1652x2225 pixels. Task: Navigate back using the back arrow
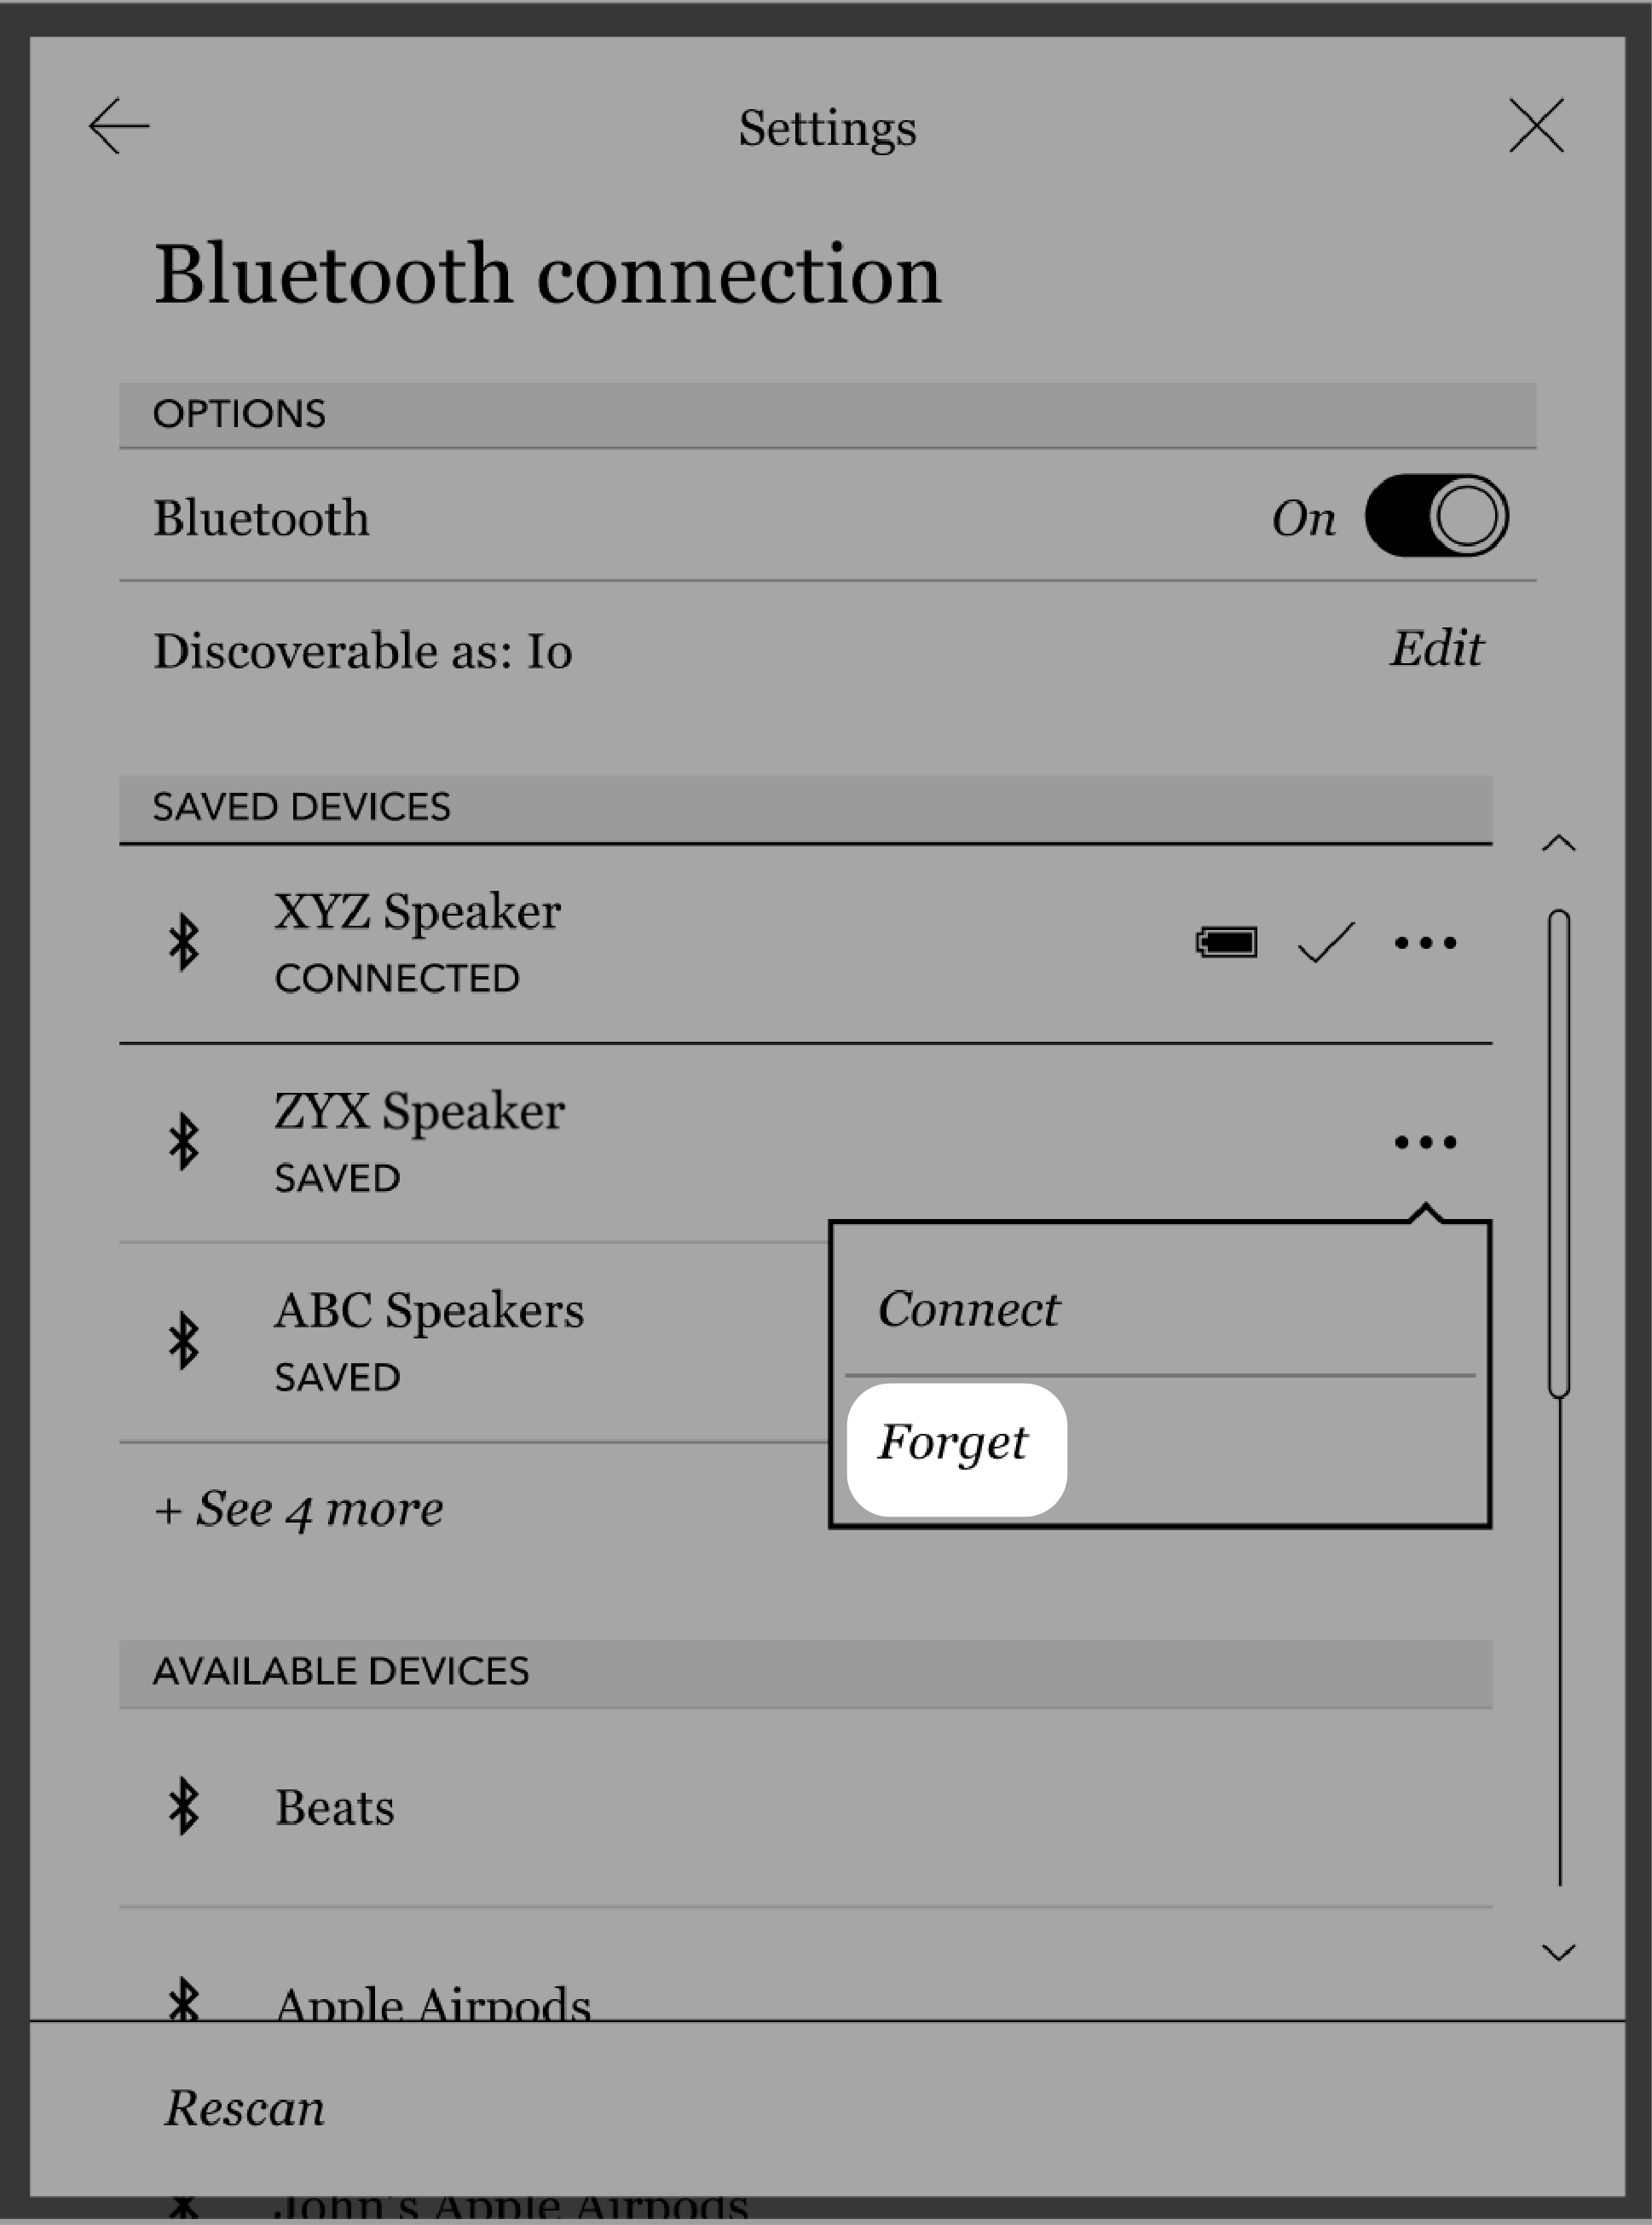pyautogui.click(x=116, y=125)
